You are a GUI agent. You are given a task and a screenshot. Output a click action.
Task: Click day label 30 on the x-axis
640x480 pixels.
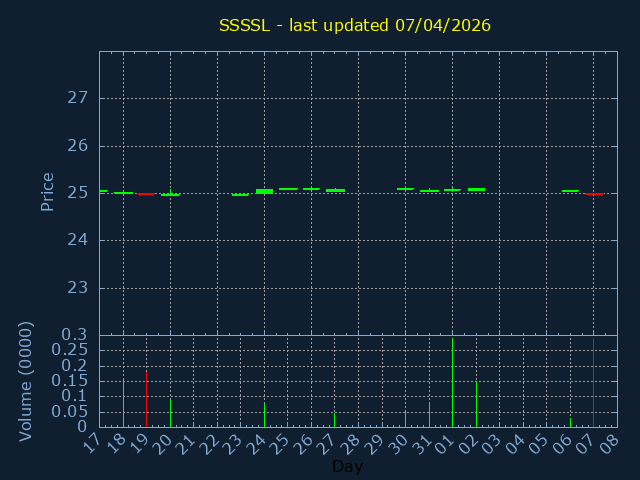[x=398, y=444]
